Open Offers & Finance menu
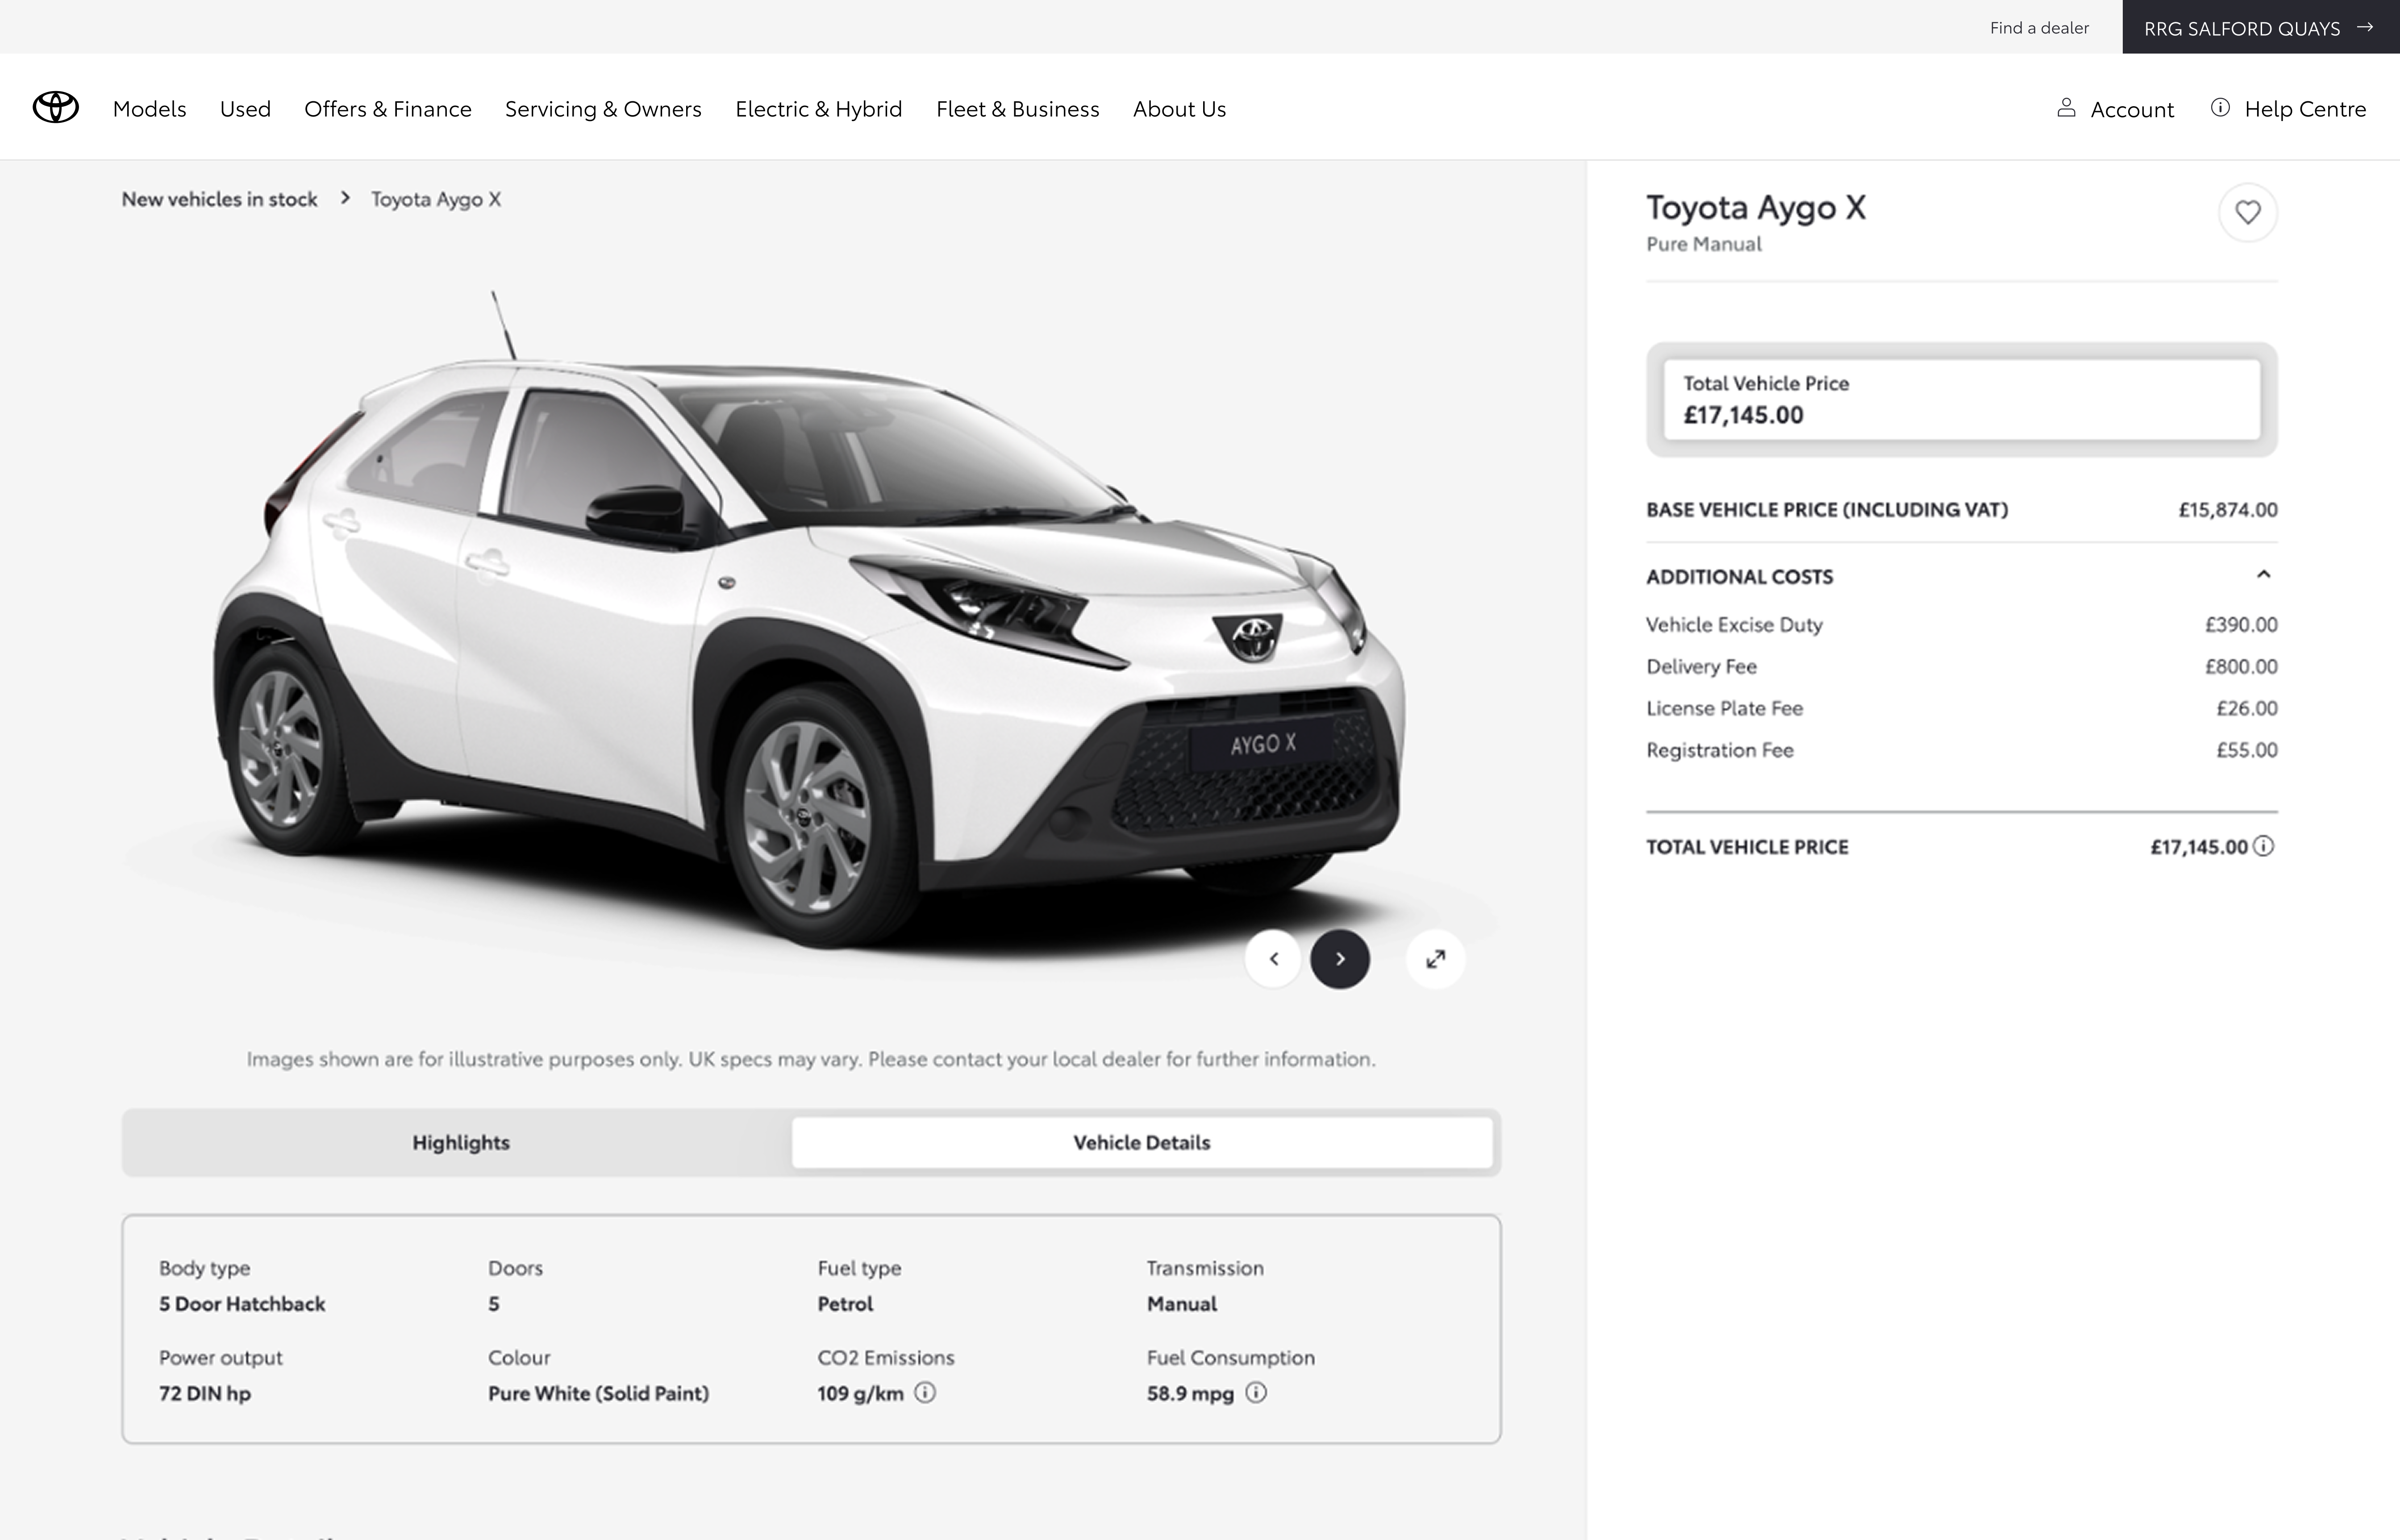The image size is (2400, 1540). tap(388, 108)
